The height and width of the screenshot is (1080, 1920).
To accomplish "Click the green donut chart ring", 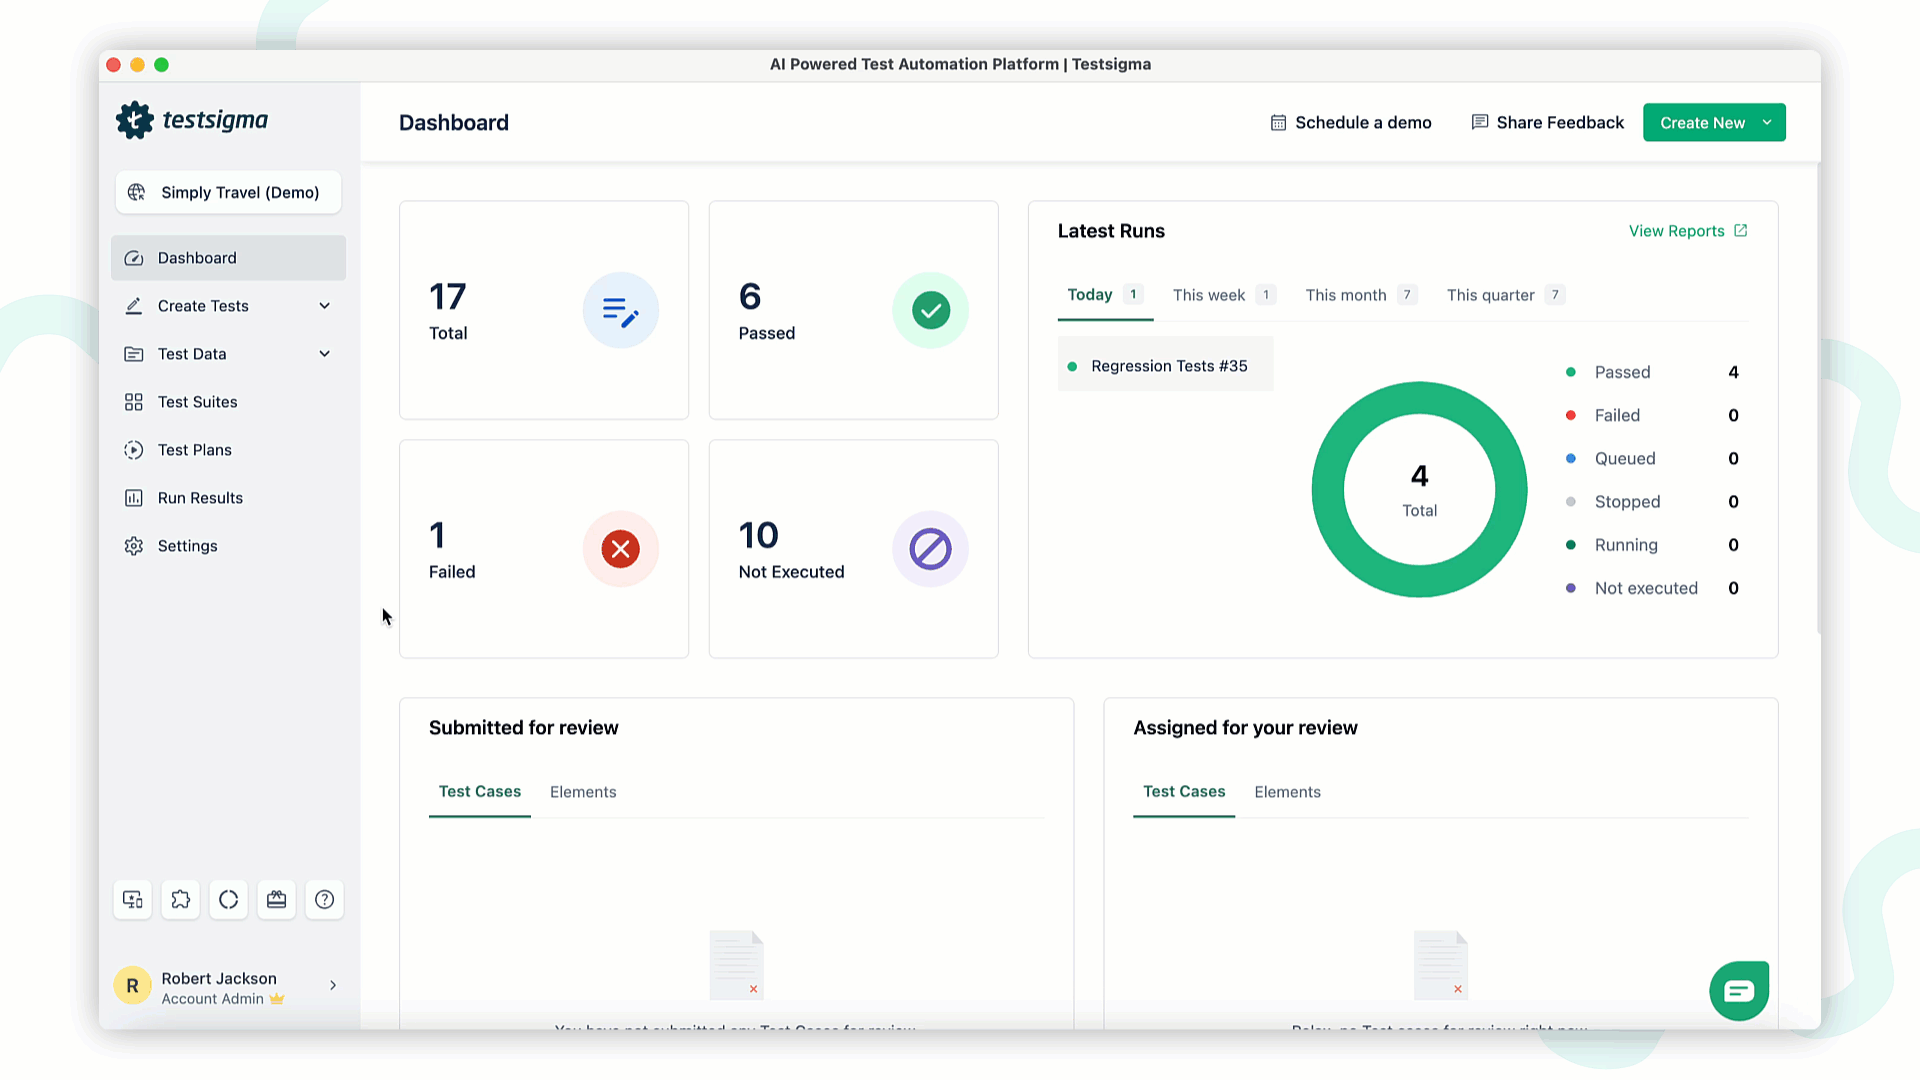I will point(1329,490).
